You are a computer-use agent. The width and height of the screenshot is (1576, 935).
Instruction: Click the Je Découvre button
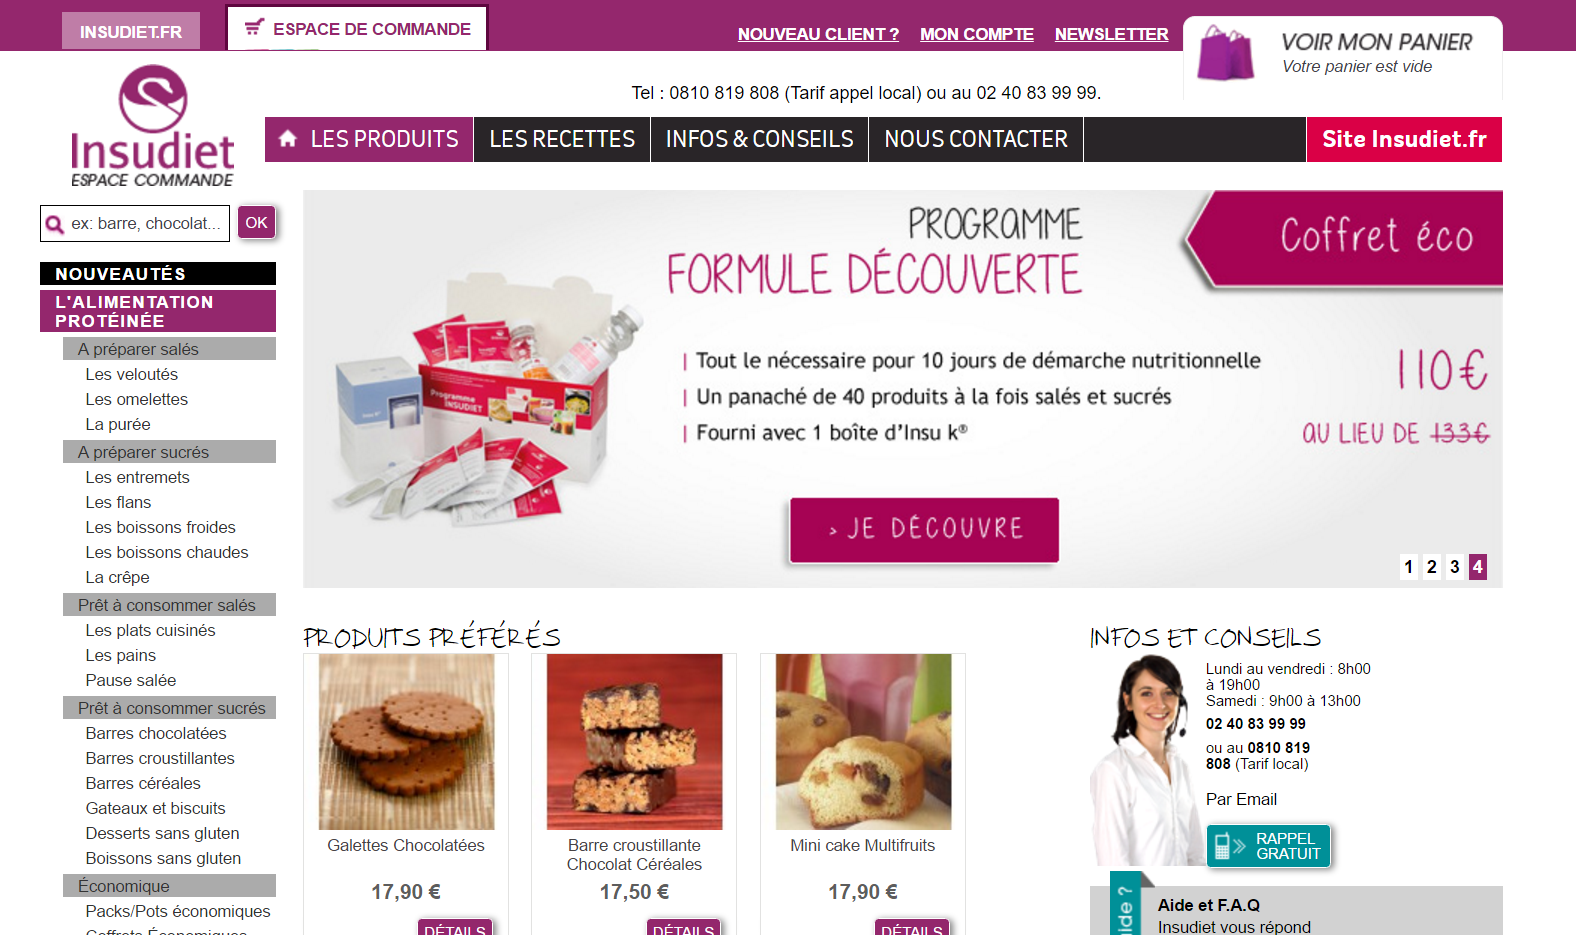tap(924, 529)
